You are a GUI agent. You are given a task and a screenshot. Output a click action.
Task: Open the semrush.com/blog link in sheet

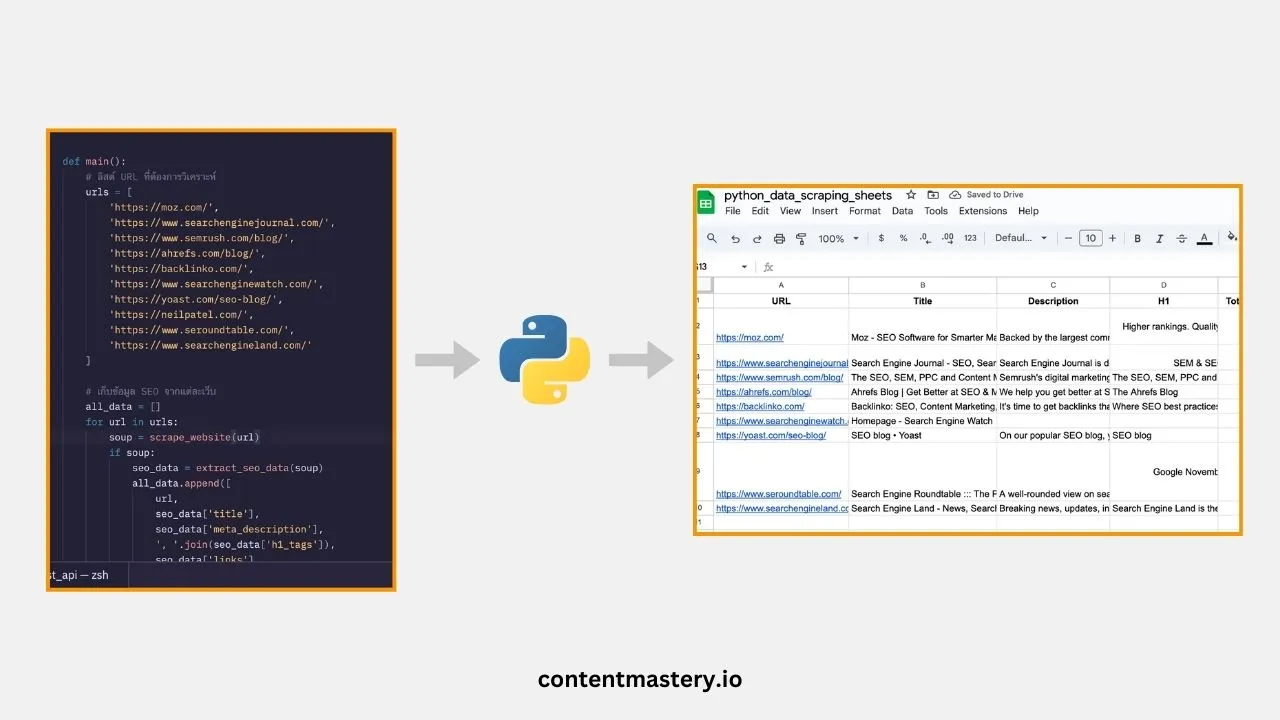(779, 377)
